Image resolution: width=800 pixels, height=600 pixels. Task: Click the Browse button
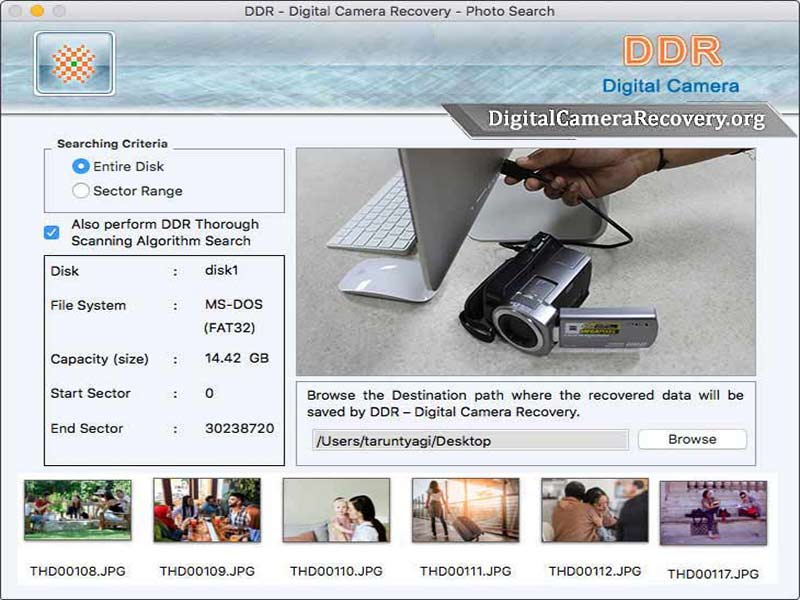coord(692,439)
